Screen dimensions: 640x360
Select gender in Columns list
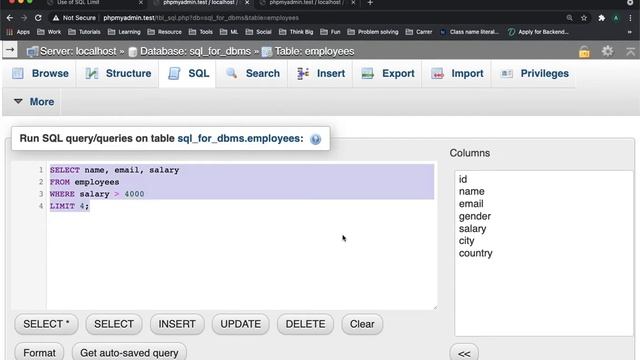click(x=475, y=216)
